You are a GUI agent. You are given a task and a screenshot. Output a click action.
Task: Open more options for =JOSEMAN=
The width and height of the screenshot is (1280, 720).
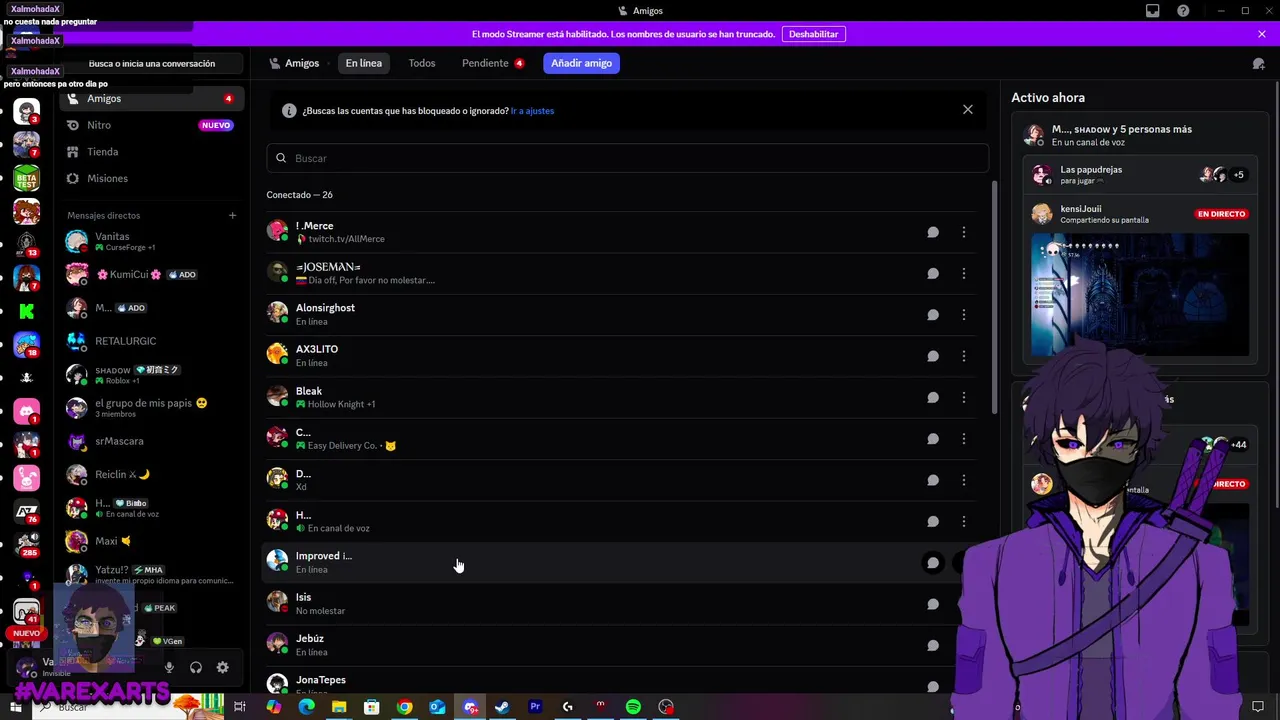pos(964,273)
